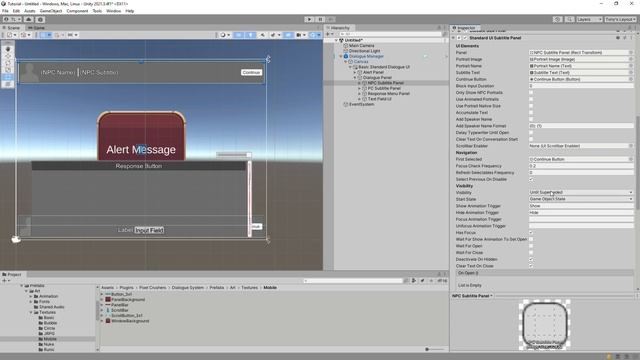
Task: Switch to the Game tab
Action: (x=37, y=28)
